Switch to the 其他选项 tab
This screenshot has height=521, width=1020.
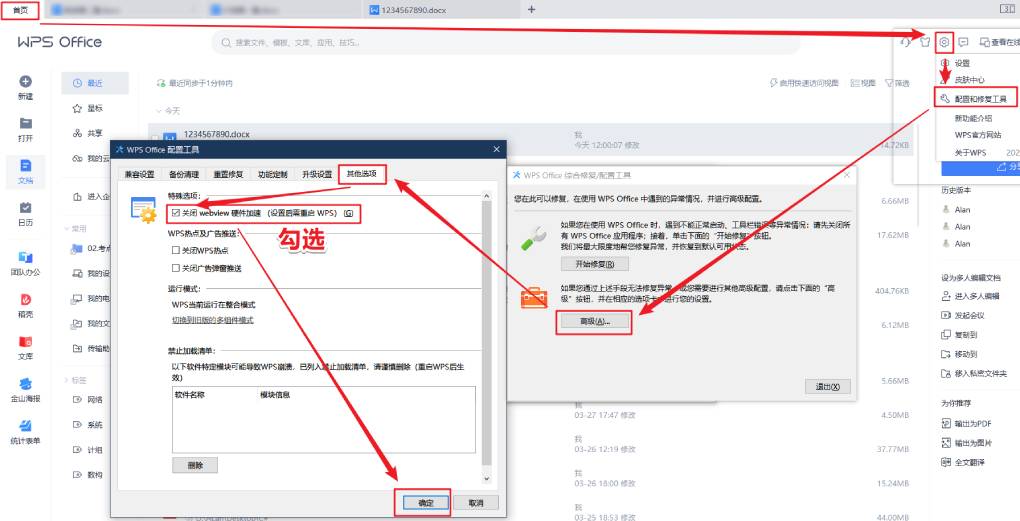click(x=362, y=174)
